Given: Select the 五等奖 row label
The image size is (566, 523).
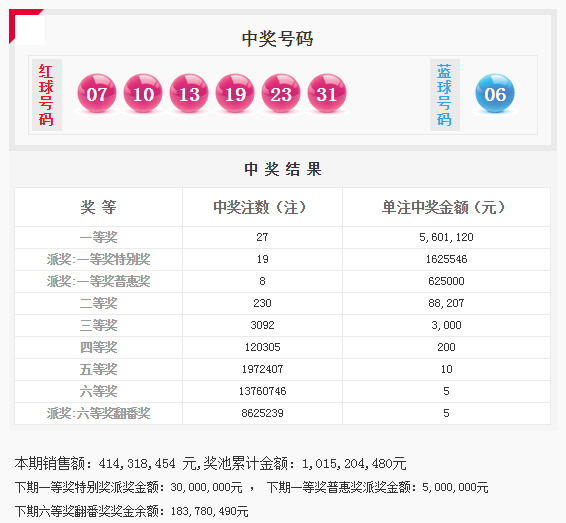Looking at the screenshot, I should [x=98, y=369].
